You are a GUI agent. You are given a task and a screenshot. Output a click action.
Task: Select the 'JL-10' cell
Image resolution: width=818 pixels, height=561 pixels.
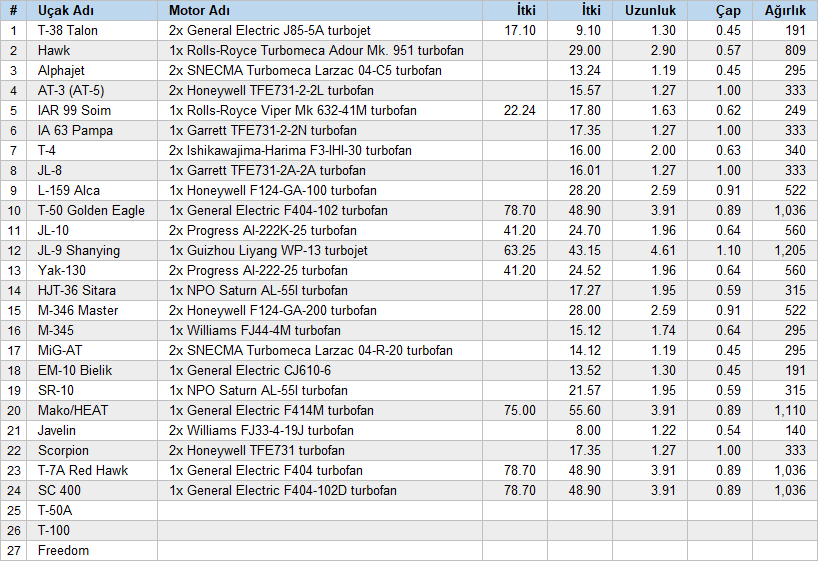tap(92, 231)
